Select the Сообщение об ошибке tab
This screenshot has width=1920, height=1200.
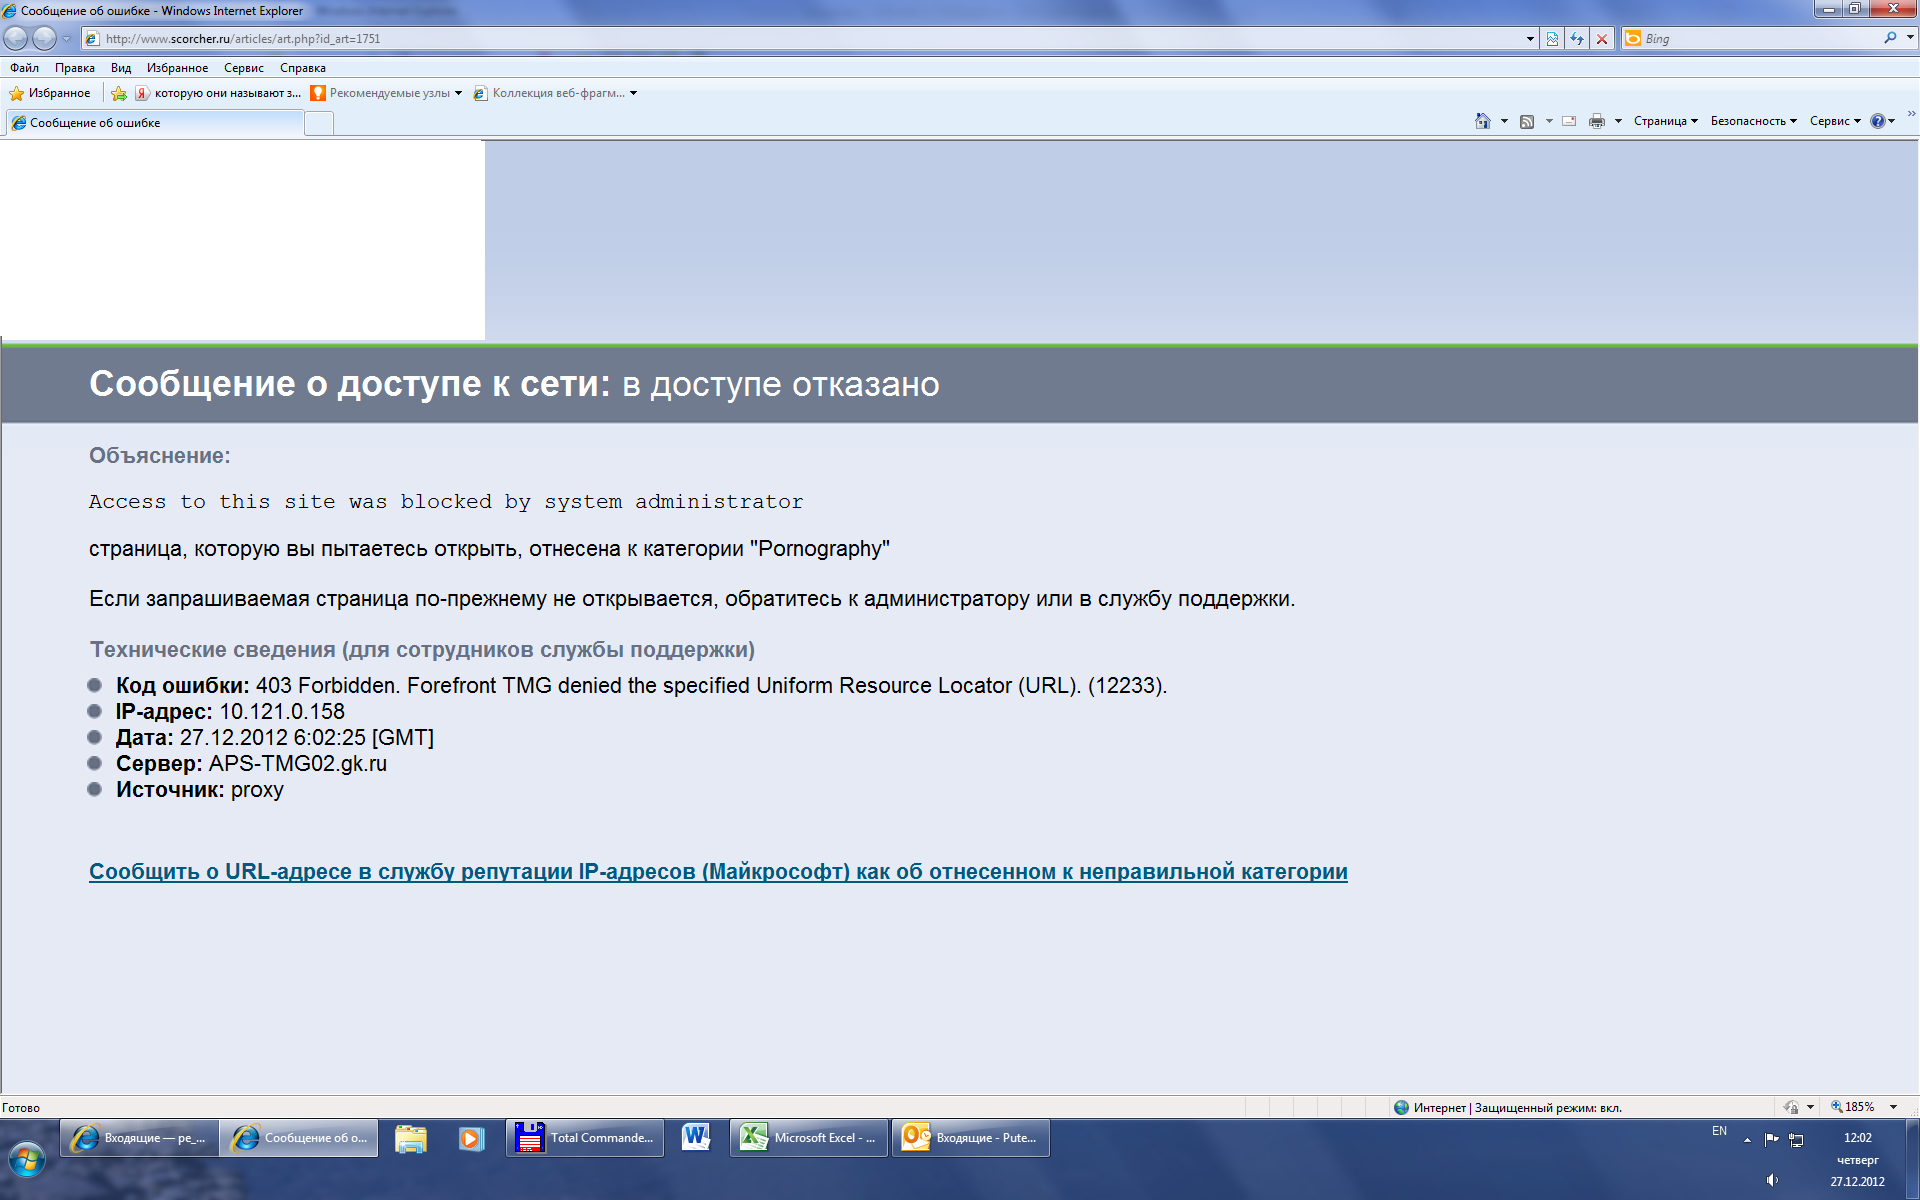pyautogui.click(x=155, y=123)
